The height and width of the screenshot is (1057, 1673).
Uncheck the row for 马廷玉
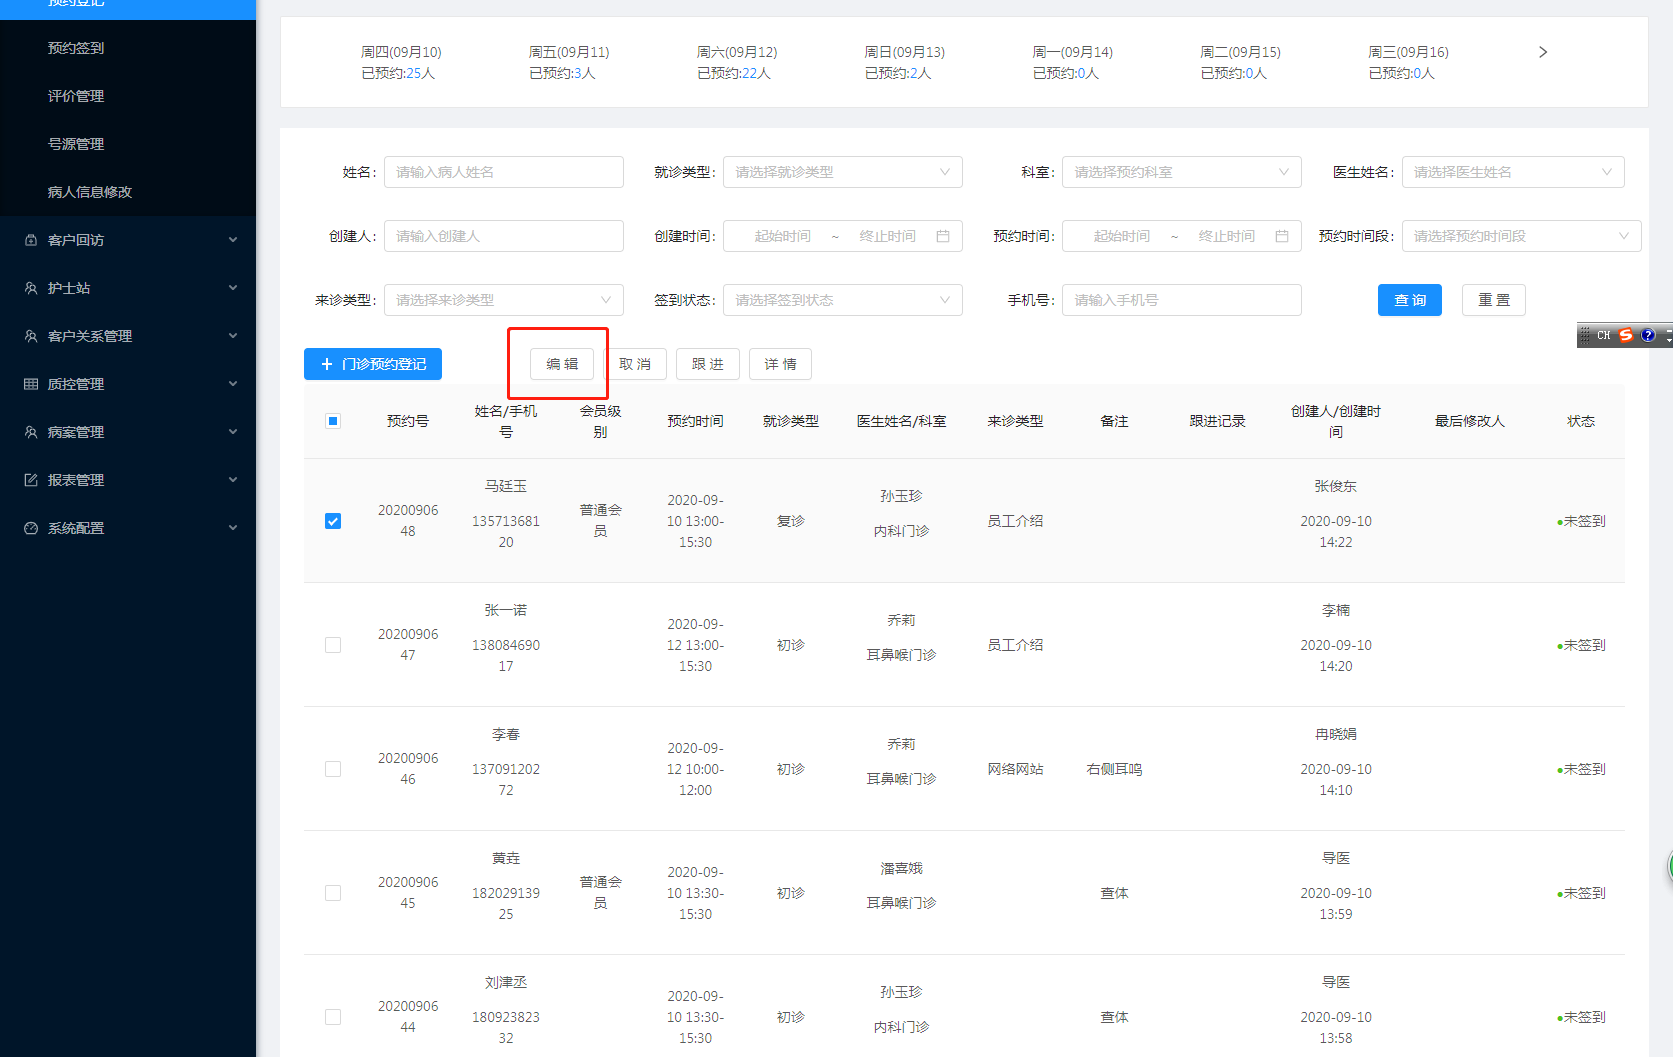click(x=333, y=521)
